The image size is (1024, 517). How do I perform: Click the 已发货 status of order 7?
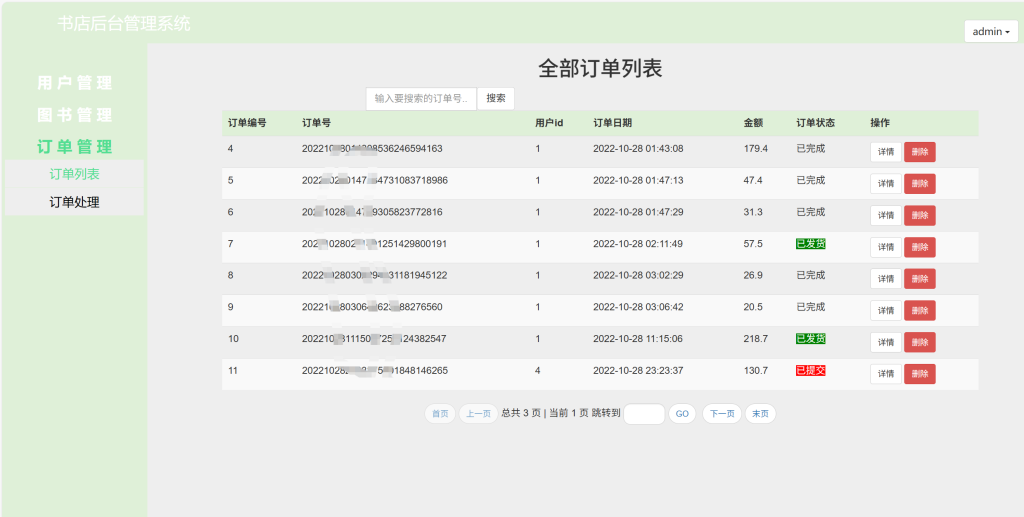[810, 243]
